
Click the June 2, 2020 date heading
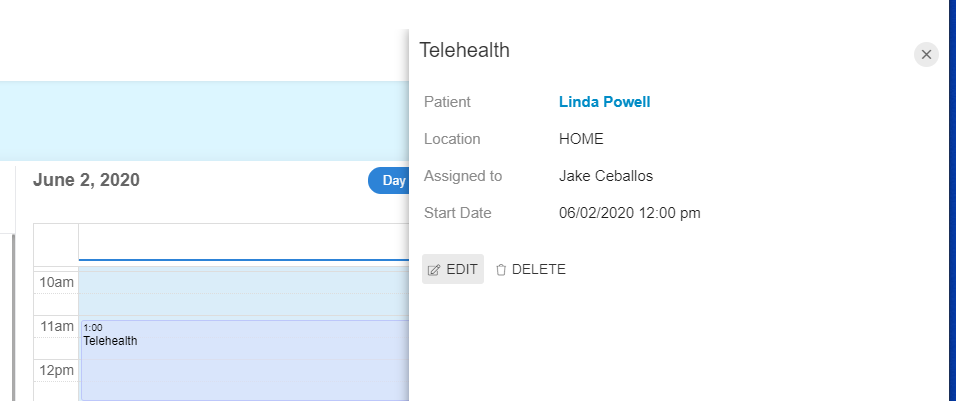86,180
